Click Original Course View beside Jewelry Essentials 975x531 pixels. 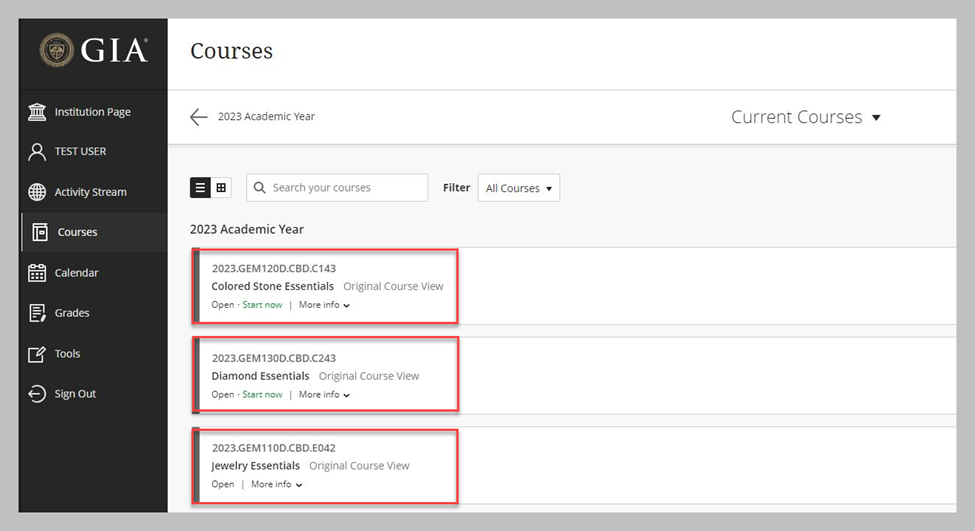click(x=359, y=466)
